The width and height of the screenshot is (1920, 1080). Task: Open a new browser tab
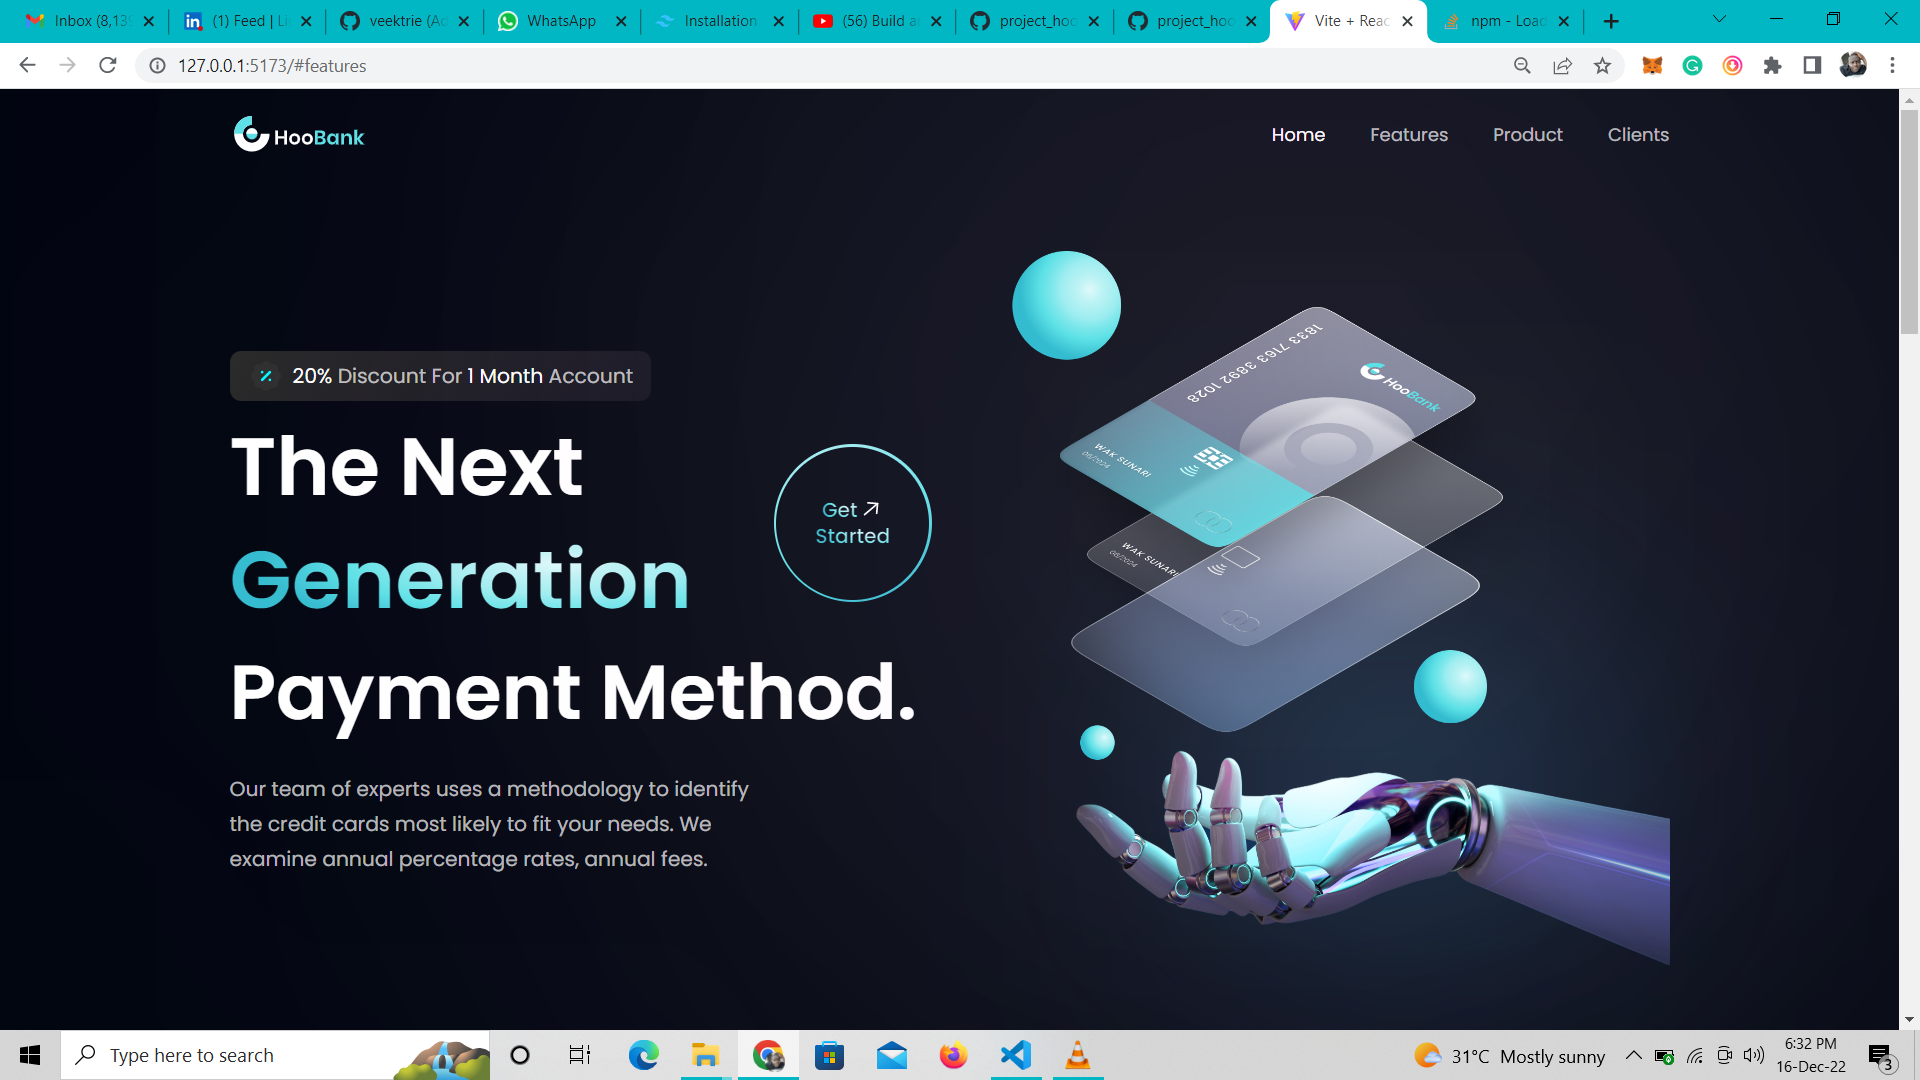[1611, 21]
